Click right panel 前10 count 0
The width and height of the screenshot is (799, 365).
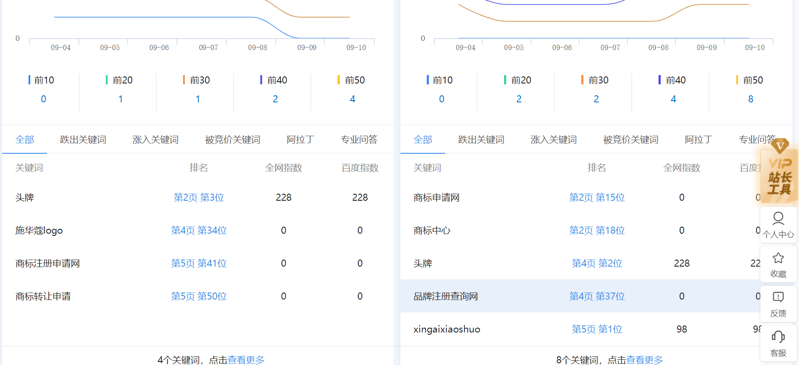point(441,99)
